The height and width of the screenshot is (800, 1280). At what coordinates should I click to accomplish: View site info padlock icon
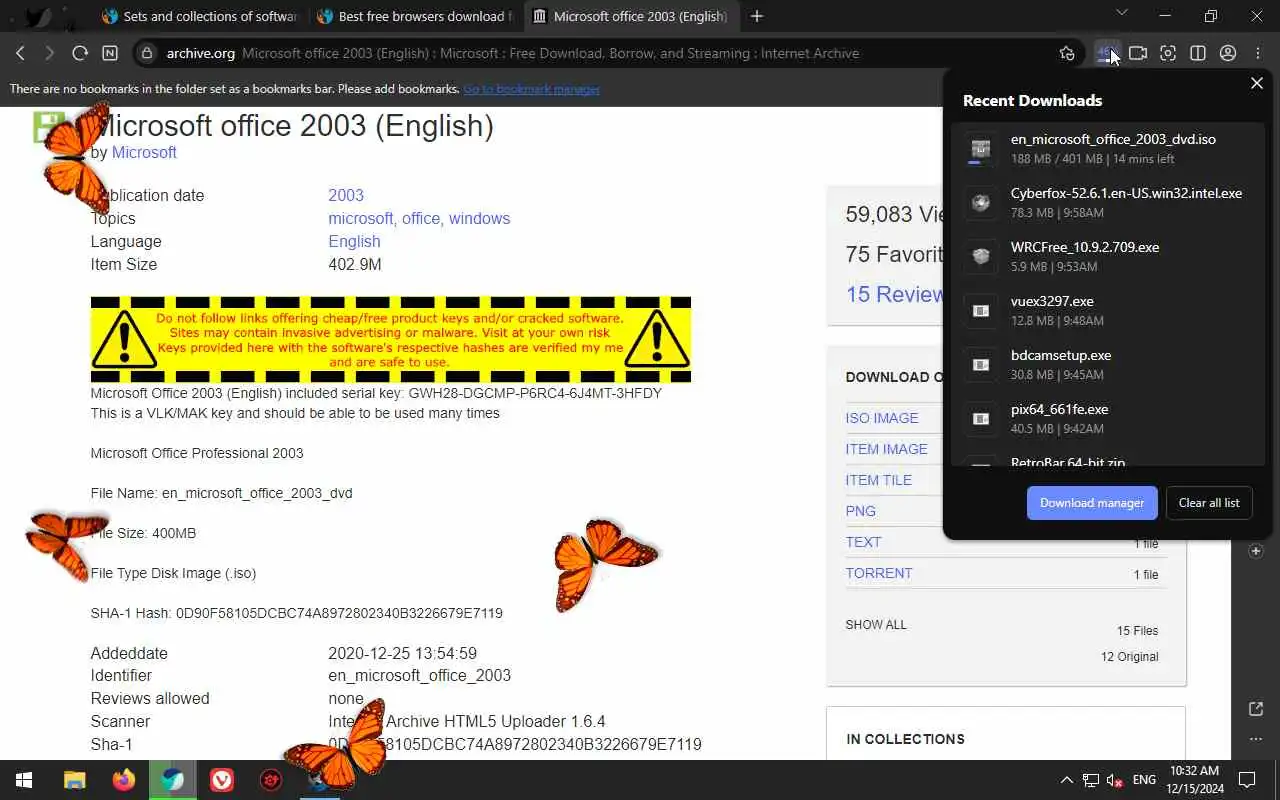click(x=147, y=53)
